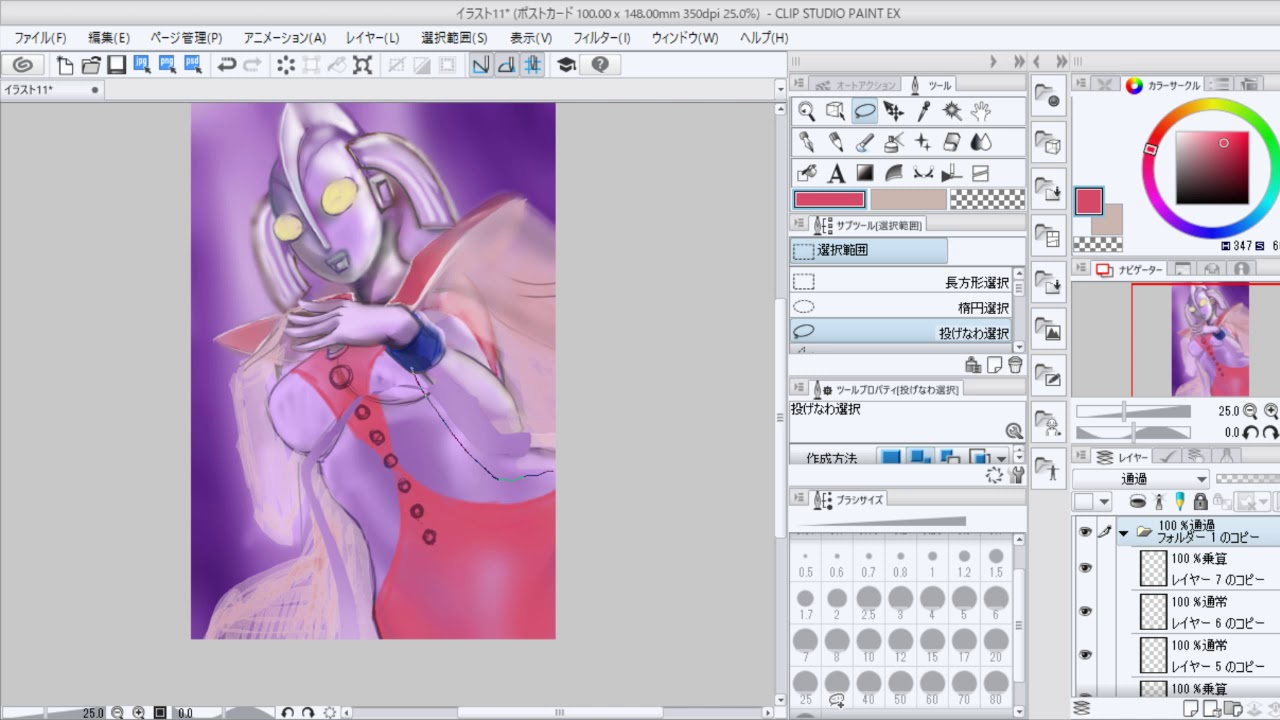Click the transparent color swatch in tool palette
The image size is (1280, 720).
point(987,199)
